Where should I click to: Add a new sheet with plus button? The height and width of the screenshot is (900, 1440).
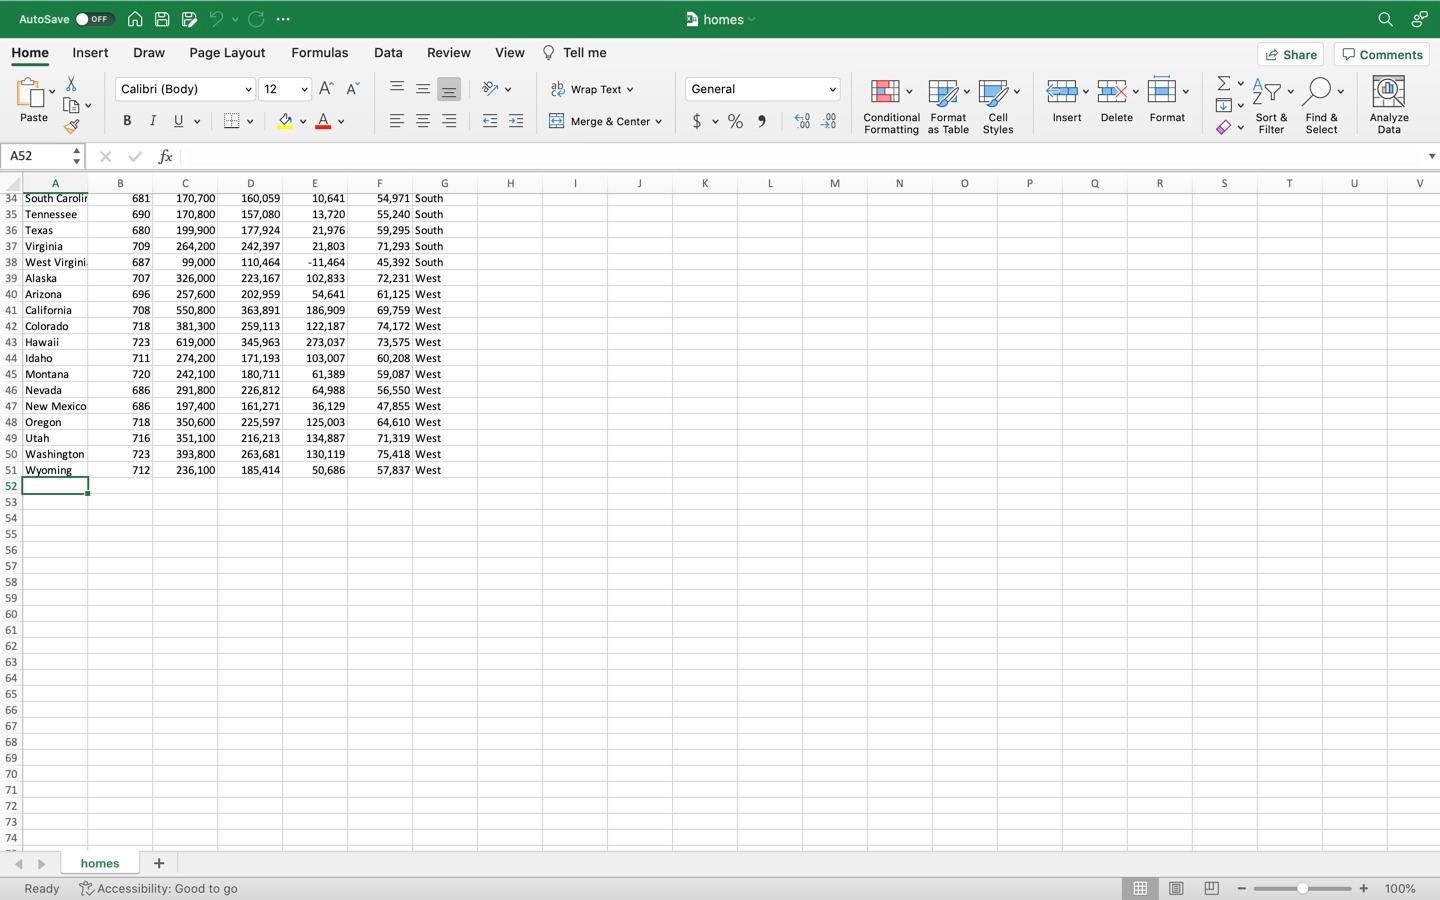(x=158, y=863)
